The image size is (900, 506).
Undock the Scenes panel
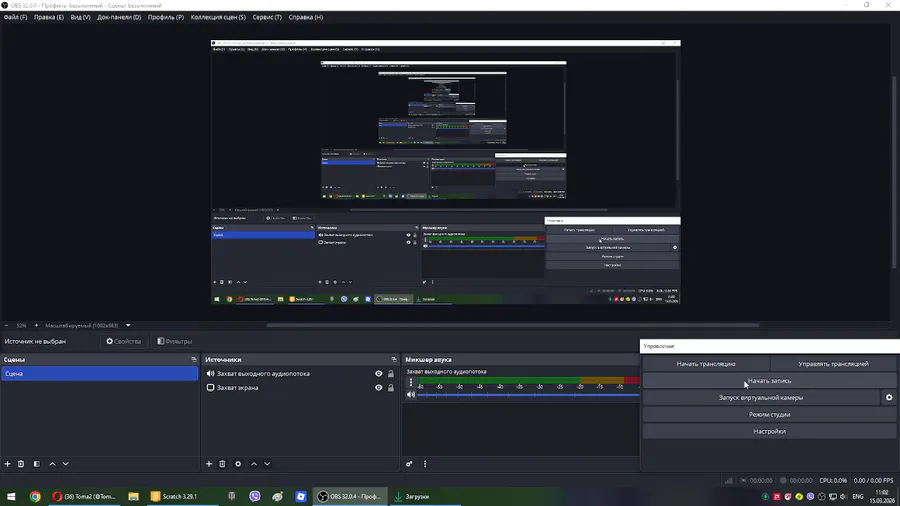(x=194, y=360)
